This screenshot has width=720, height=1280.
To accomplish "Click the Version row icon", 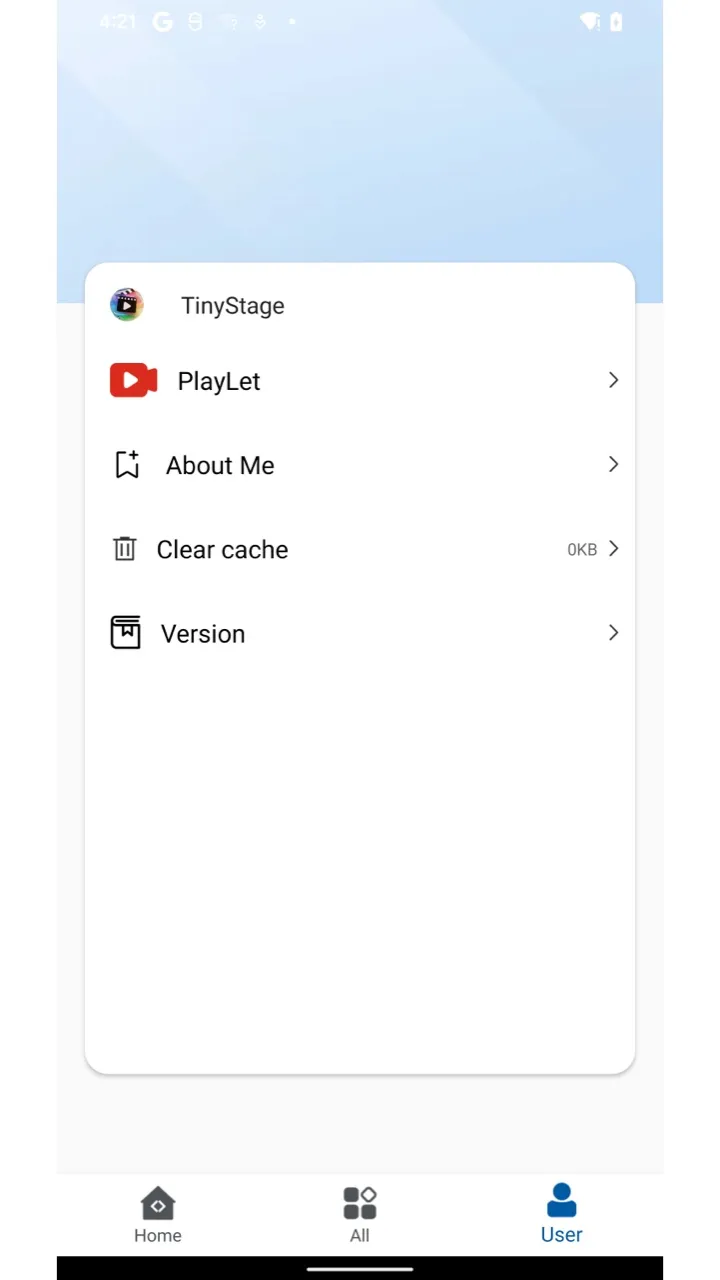I will pos(125,633).
